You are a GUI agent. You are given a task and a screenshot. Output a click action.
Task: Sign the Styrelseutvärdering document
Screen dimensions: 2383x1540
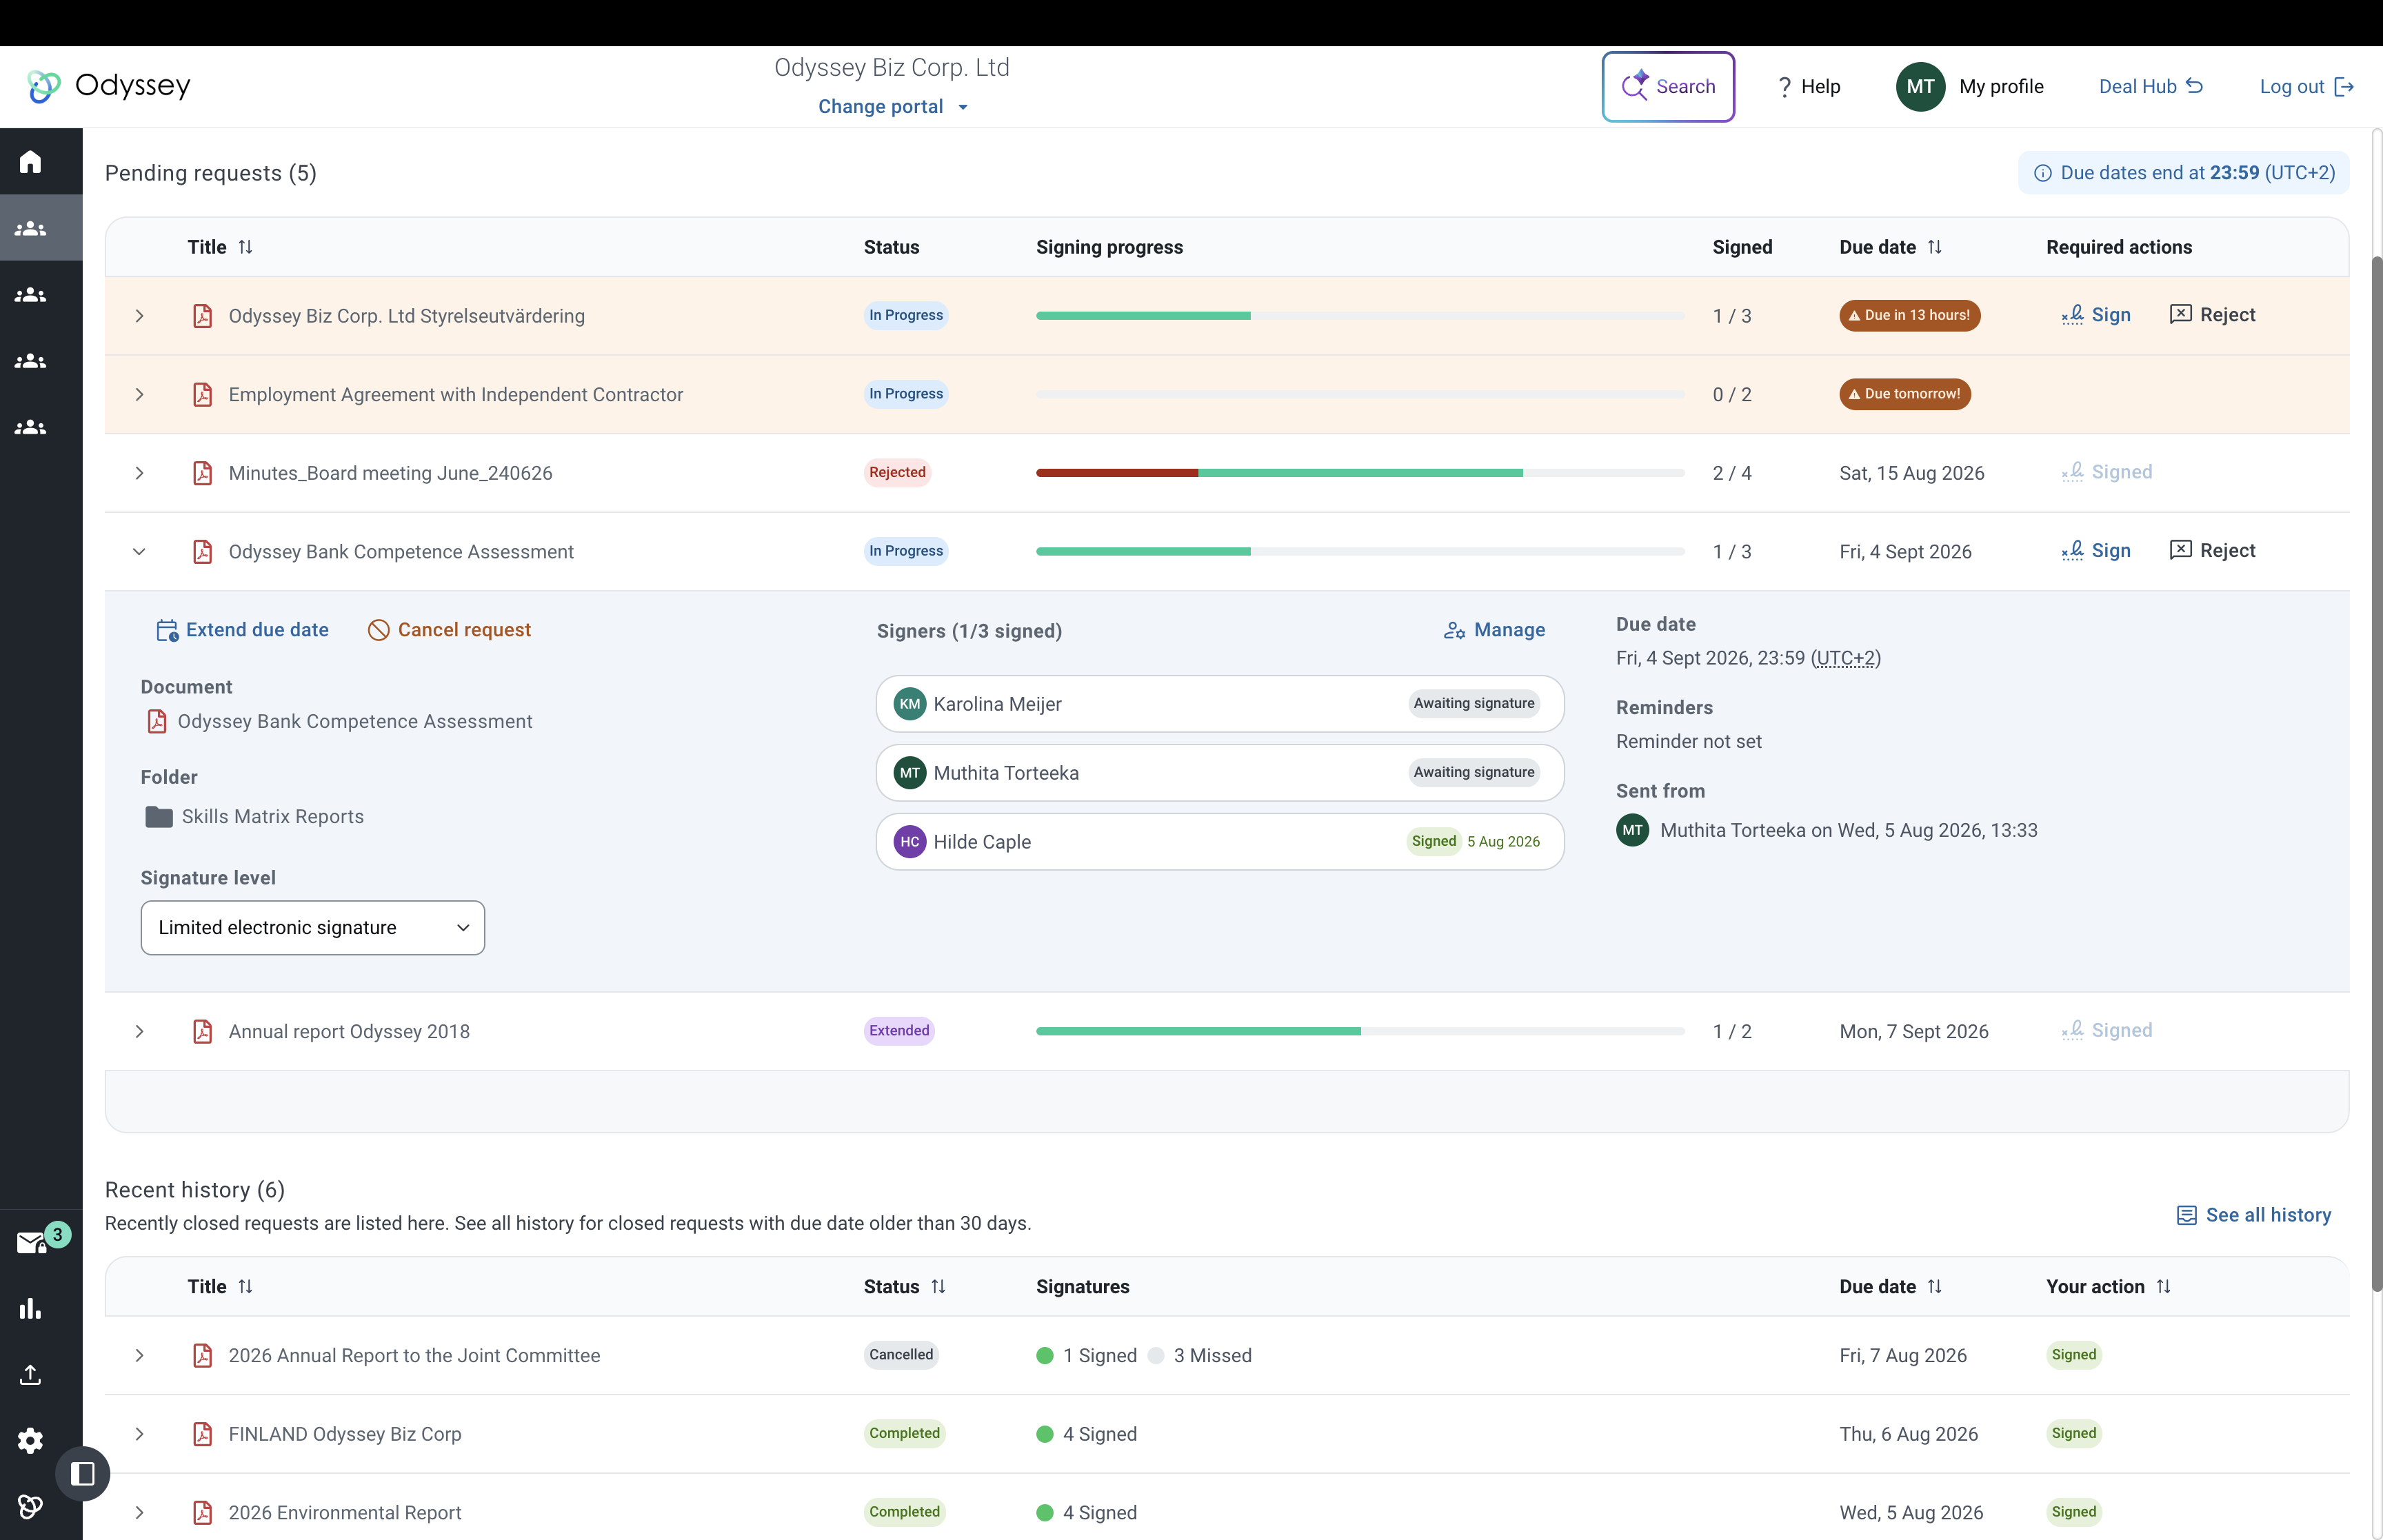[2096, 315]
